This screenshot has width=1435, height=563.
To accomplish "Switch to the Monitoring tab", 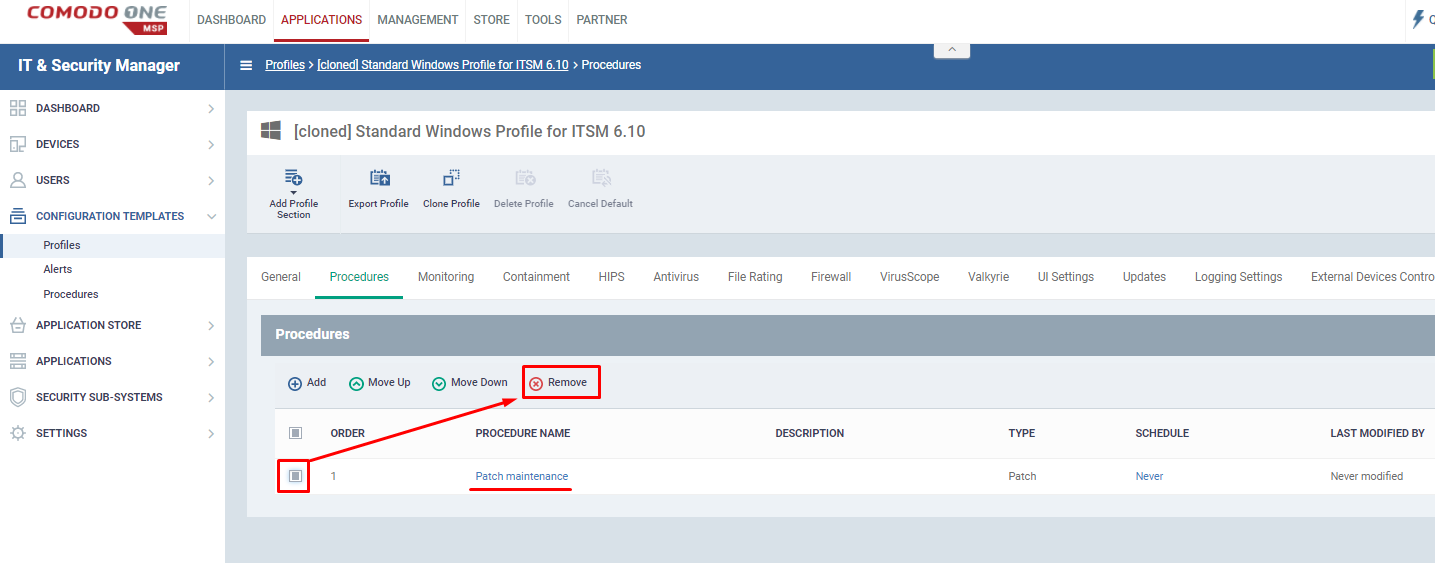I will [446, 277].
